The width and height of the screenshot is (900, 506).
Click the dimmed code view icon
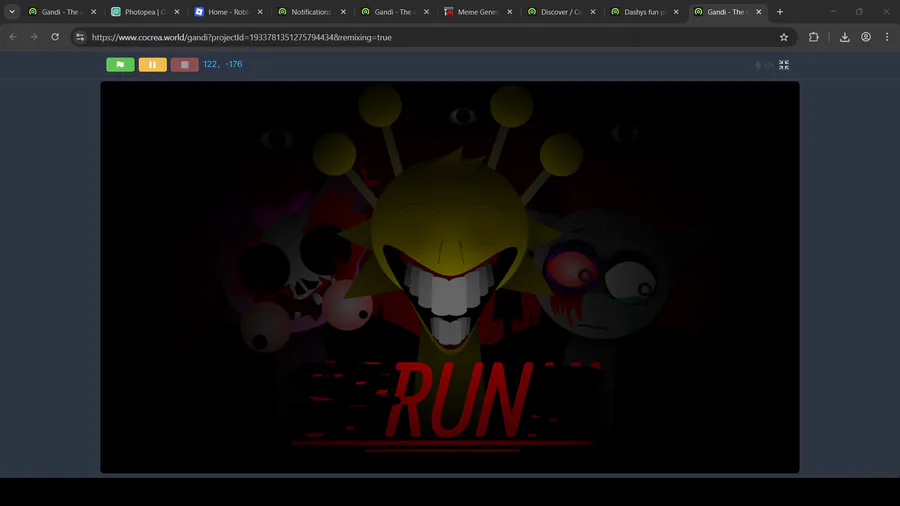769,65
